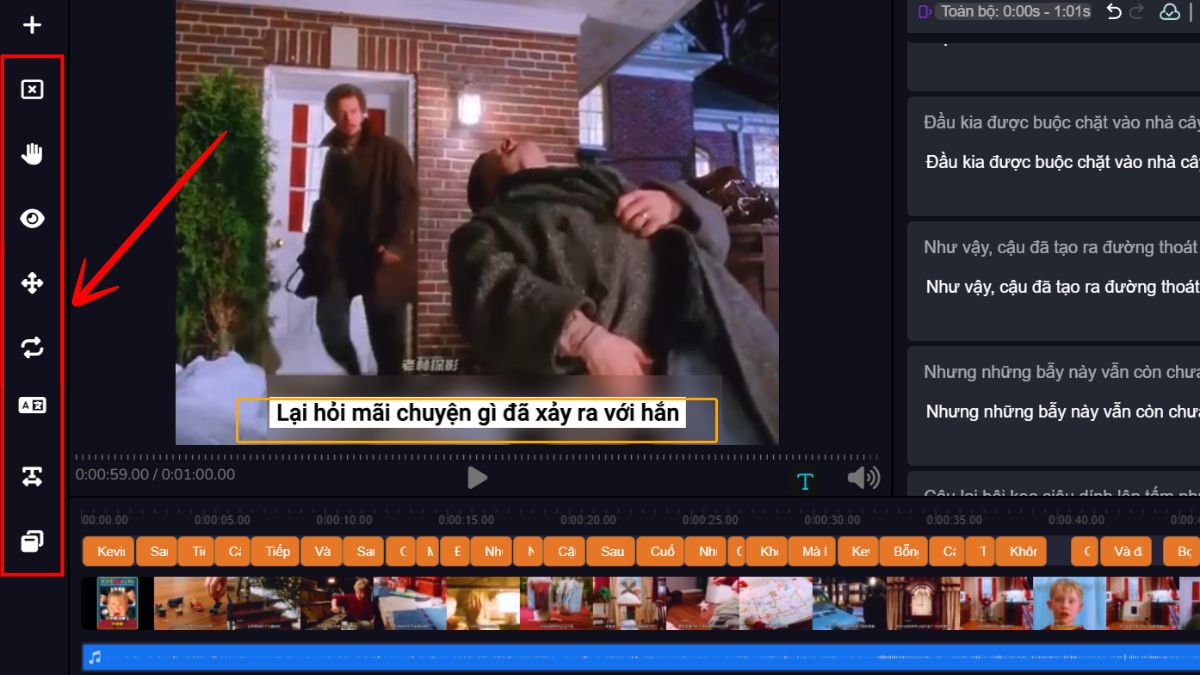Click the music note icon on audio track
1200x675 pixels.
tap(94, 657)
